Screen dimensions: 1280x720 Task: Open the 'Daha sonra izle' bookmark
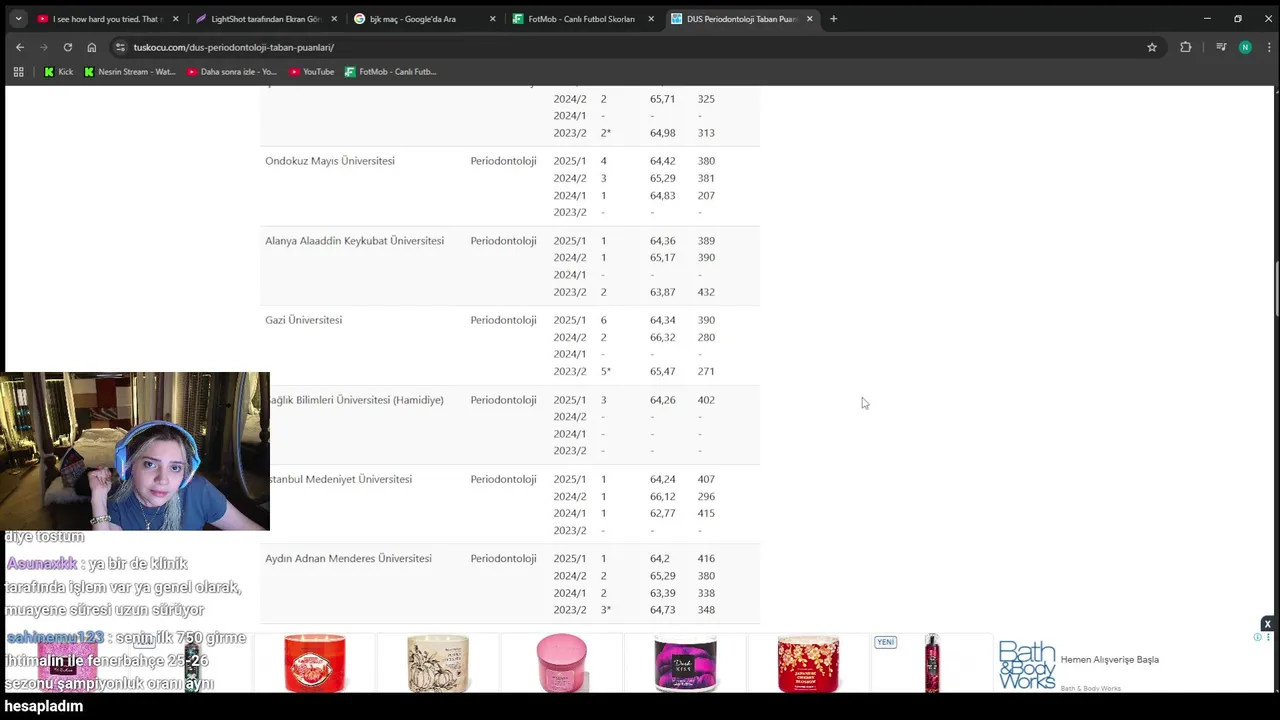(x=232, y=72)
